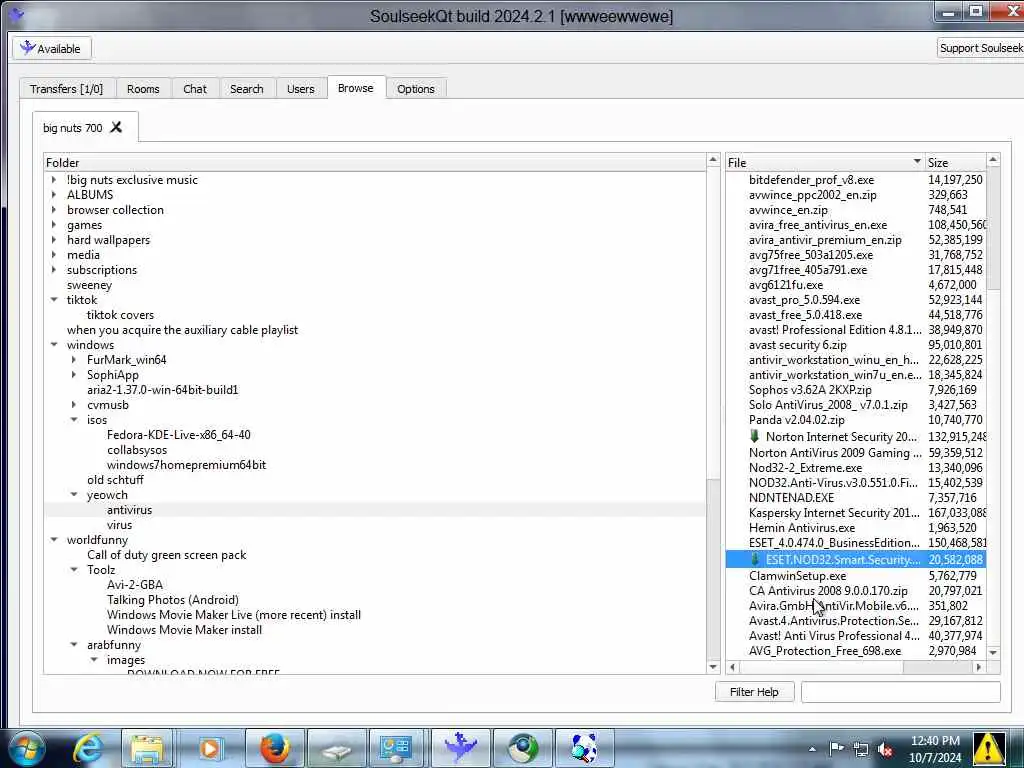Screen dimensions: 1024x768
Task: Click the Support Soulseek button
Action: [980, 48]
